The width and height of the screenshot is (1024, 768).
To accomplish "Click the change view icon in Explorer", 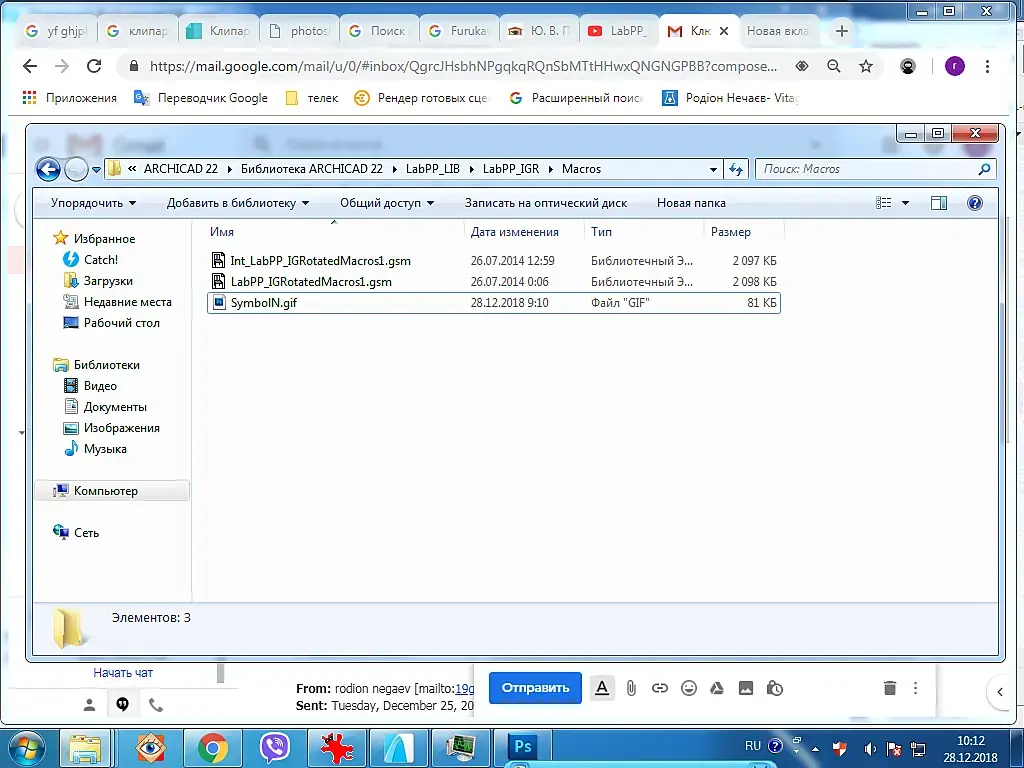I will point(884,203).
